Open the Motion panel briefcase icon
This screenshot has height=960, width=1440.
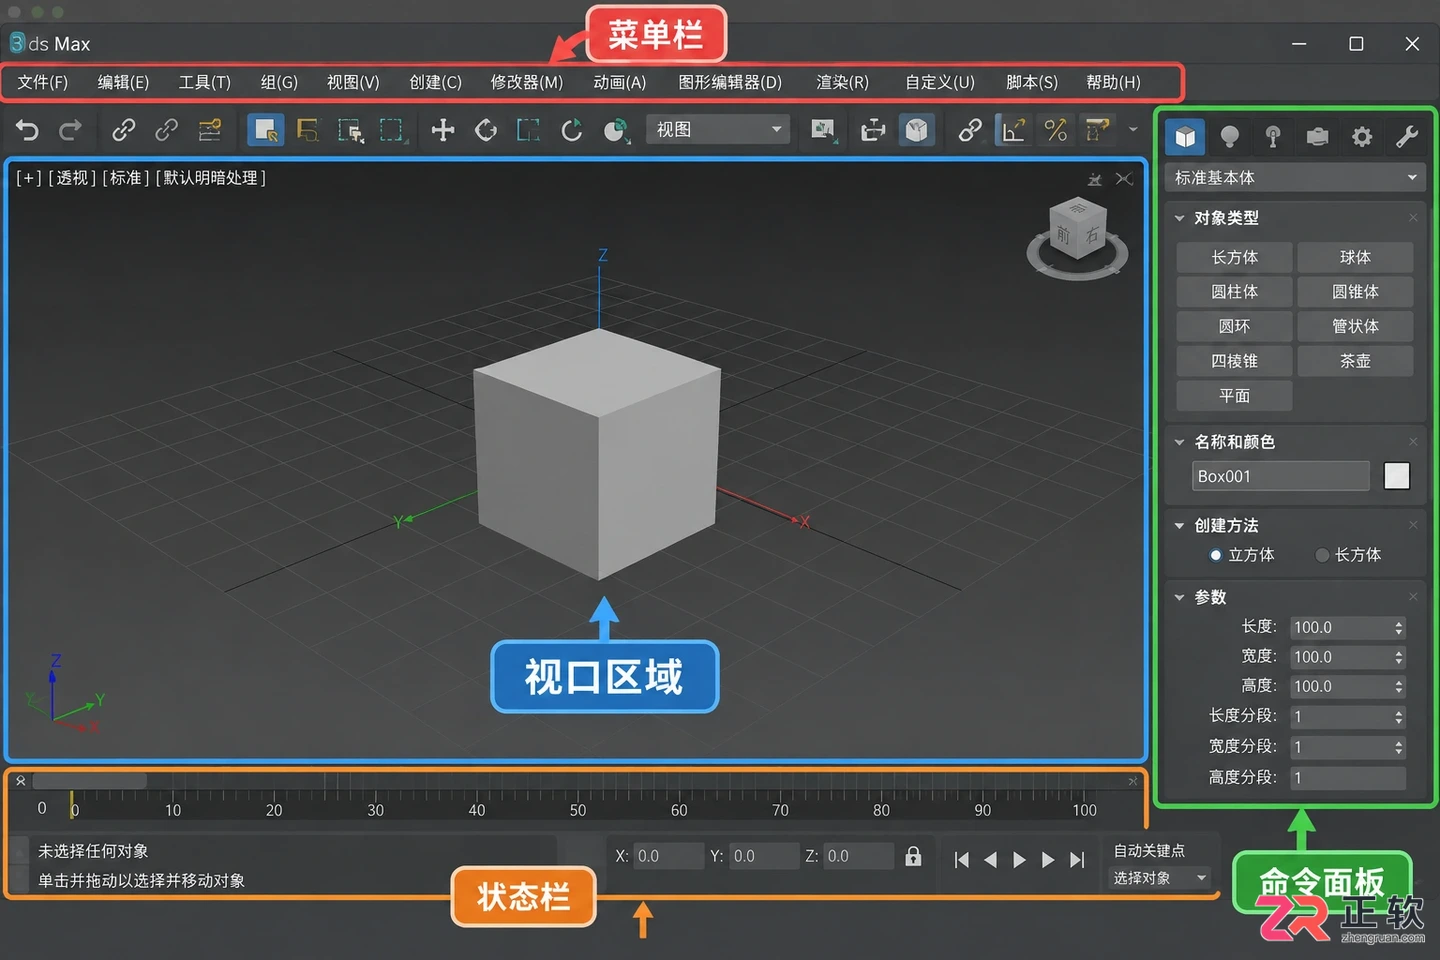click(x=1318, y=136)
